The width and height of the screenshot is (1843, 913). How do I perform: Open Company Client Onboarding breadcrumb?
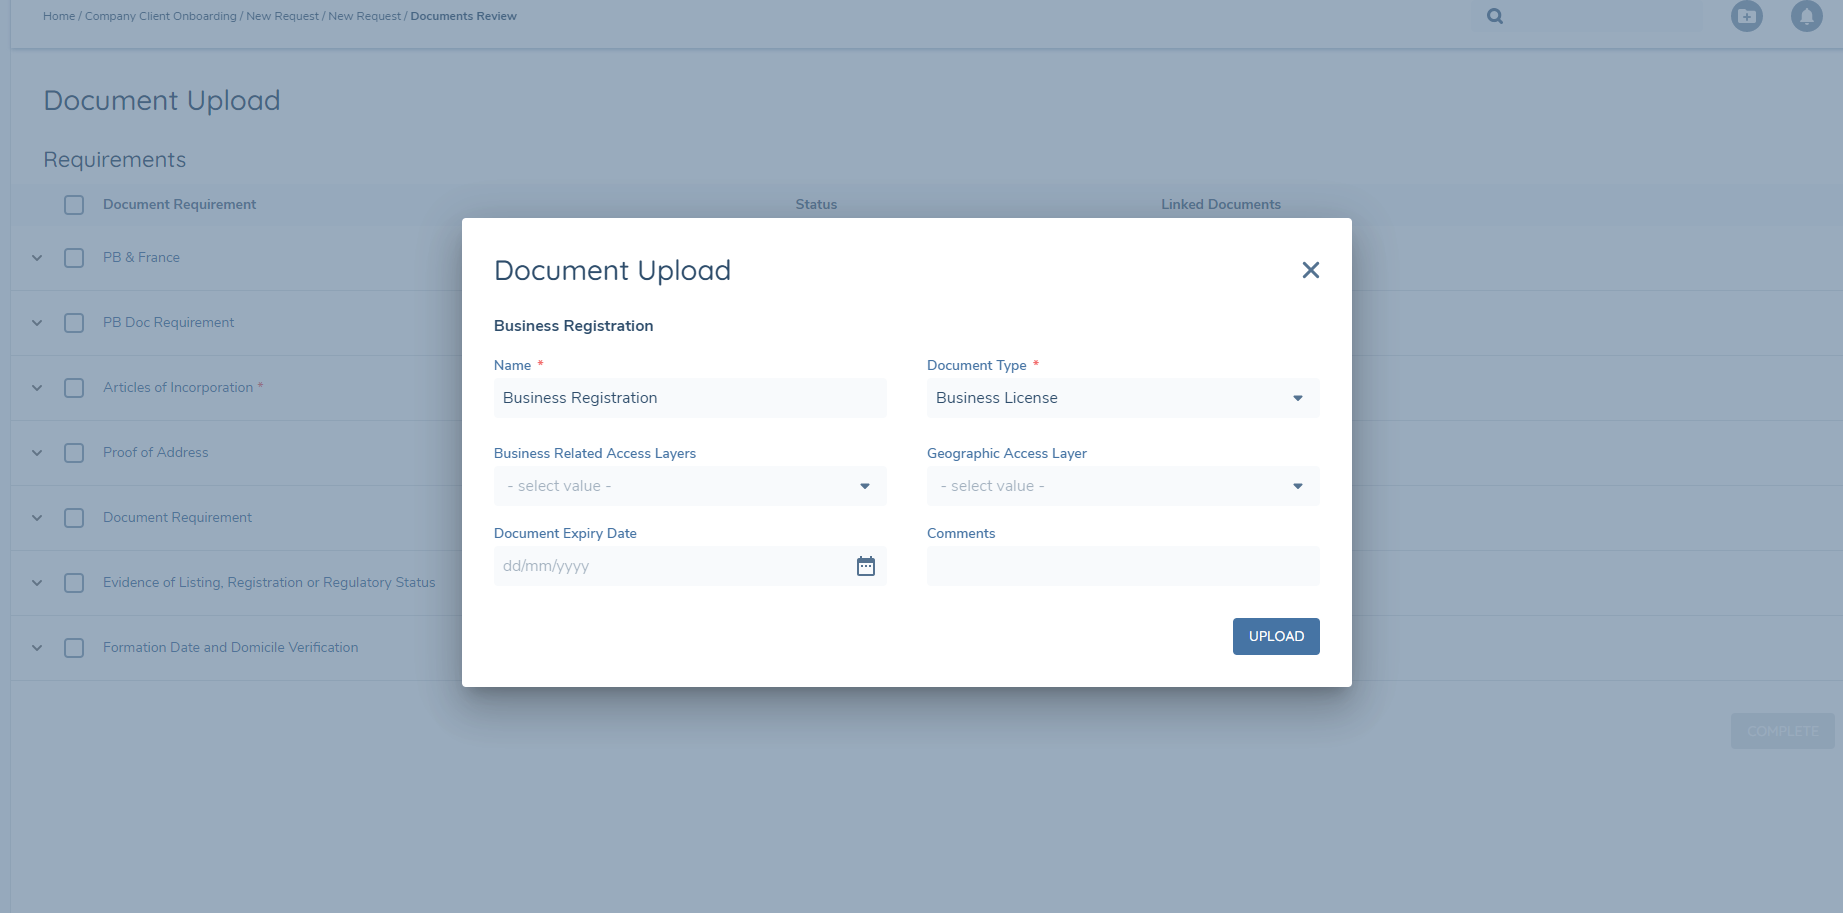pos(160,16)
